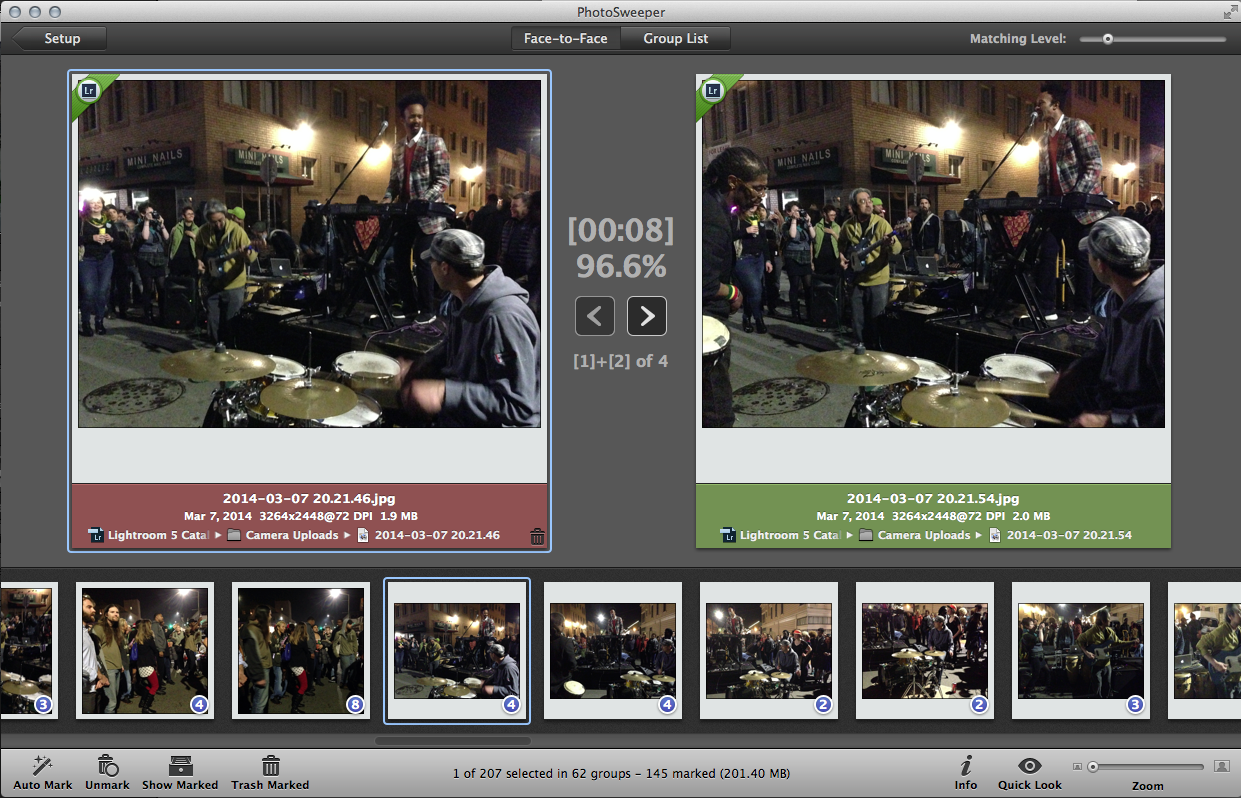The height and width of the screenshot is (798, 1241).
Task: Click the 2014-03-07 20.21.46 file crumb
Action: click(x=428, y=535)
